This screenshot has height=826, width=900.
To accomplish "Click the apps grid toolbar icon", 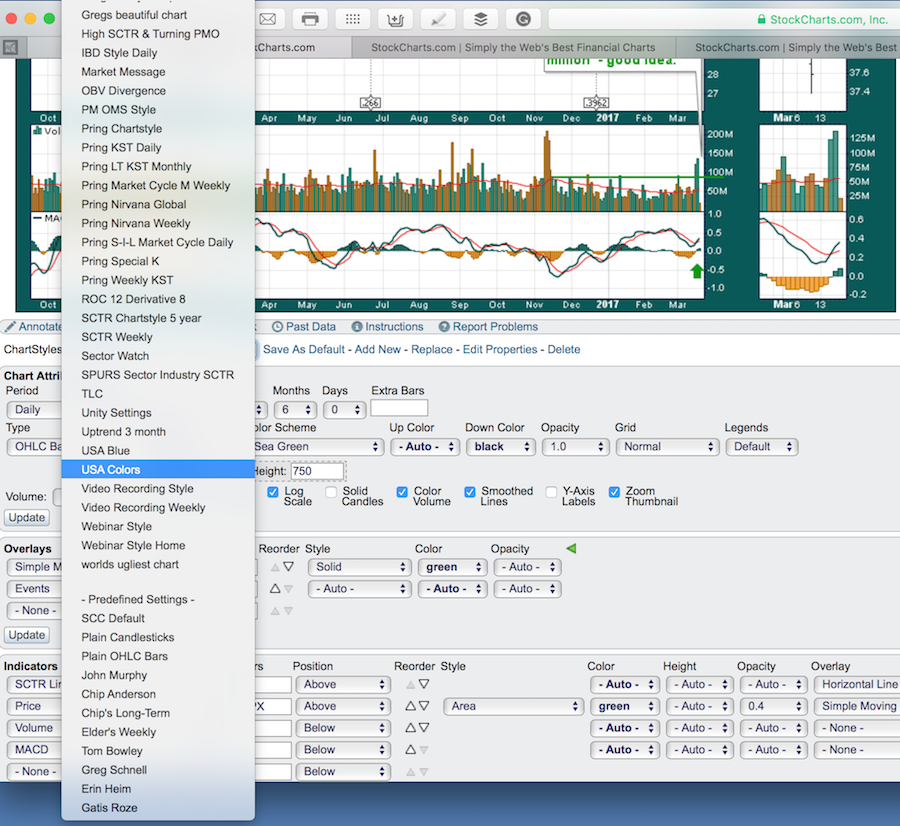I will click(353, 19).
